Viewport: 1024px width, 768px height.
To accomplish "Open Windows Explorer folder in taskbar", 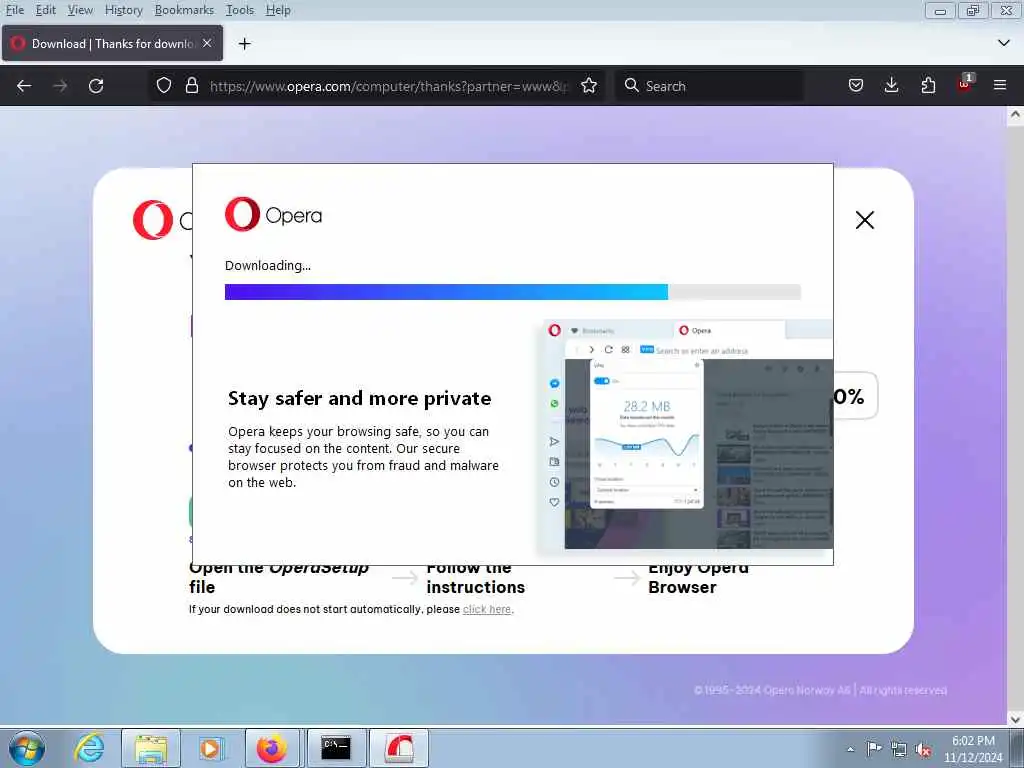I will [151, 748].
